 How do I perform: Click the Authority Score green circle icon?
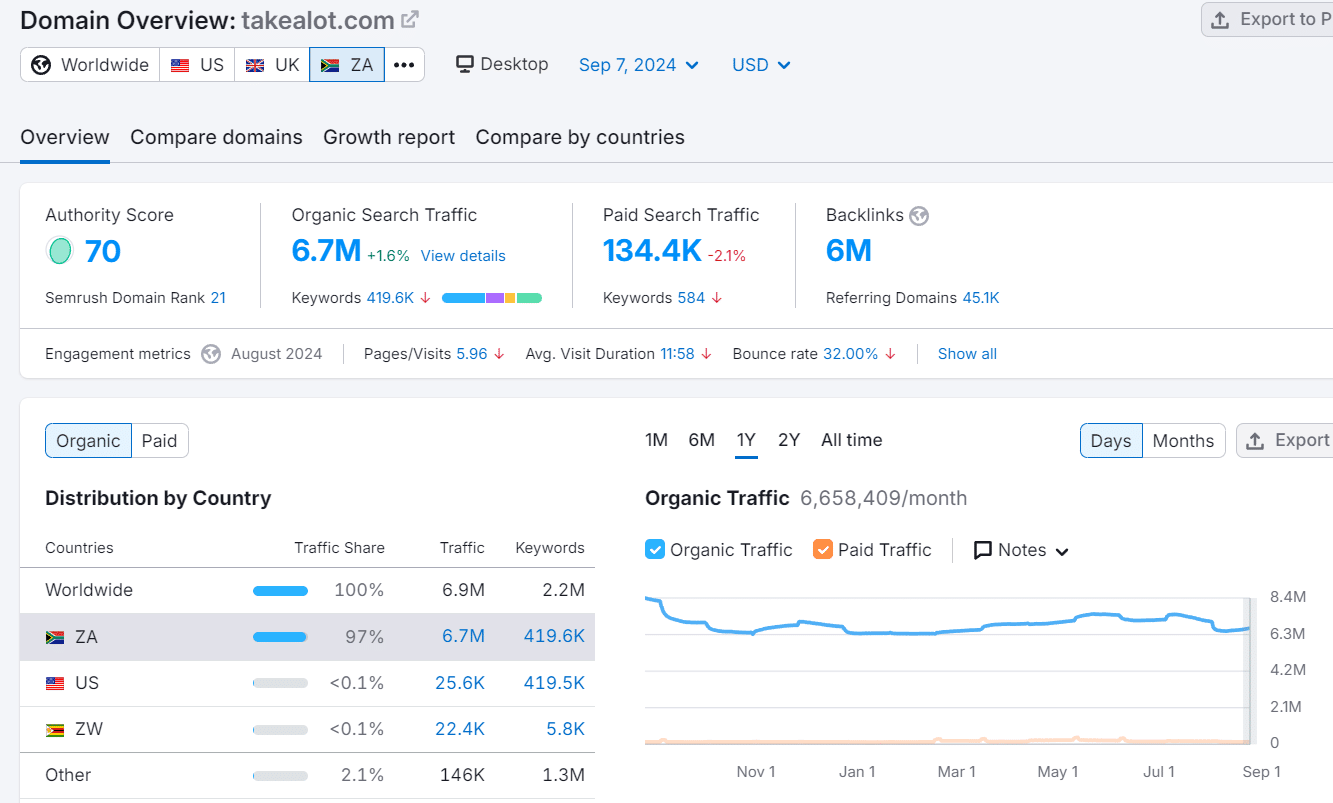(60, 251)
